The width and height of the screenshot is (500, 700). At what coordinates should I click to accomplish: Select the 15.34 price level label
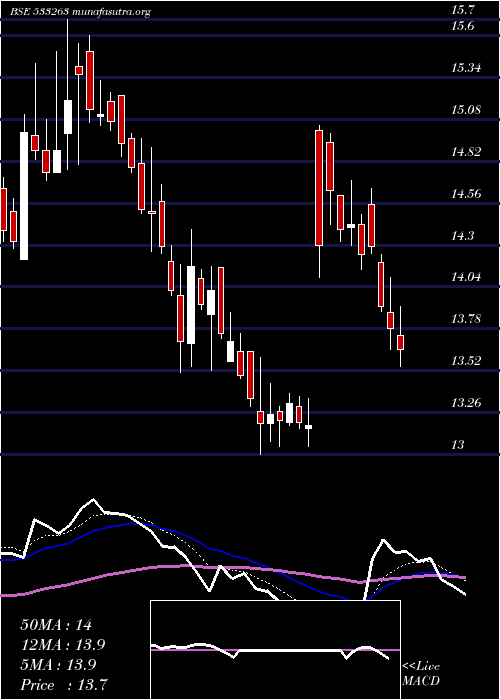(x=466, y=68)
